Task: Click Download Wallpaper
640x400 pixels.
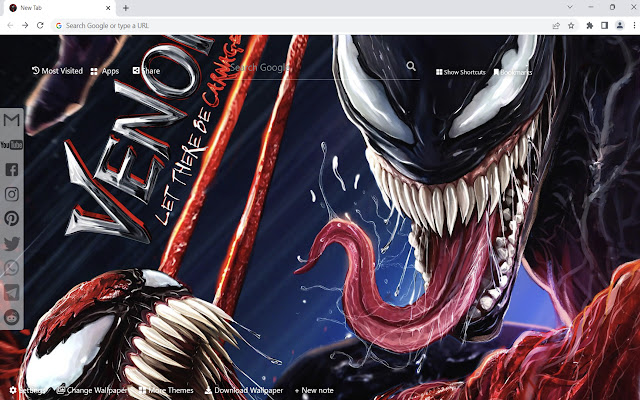Action: tap(244, 391)
